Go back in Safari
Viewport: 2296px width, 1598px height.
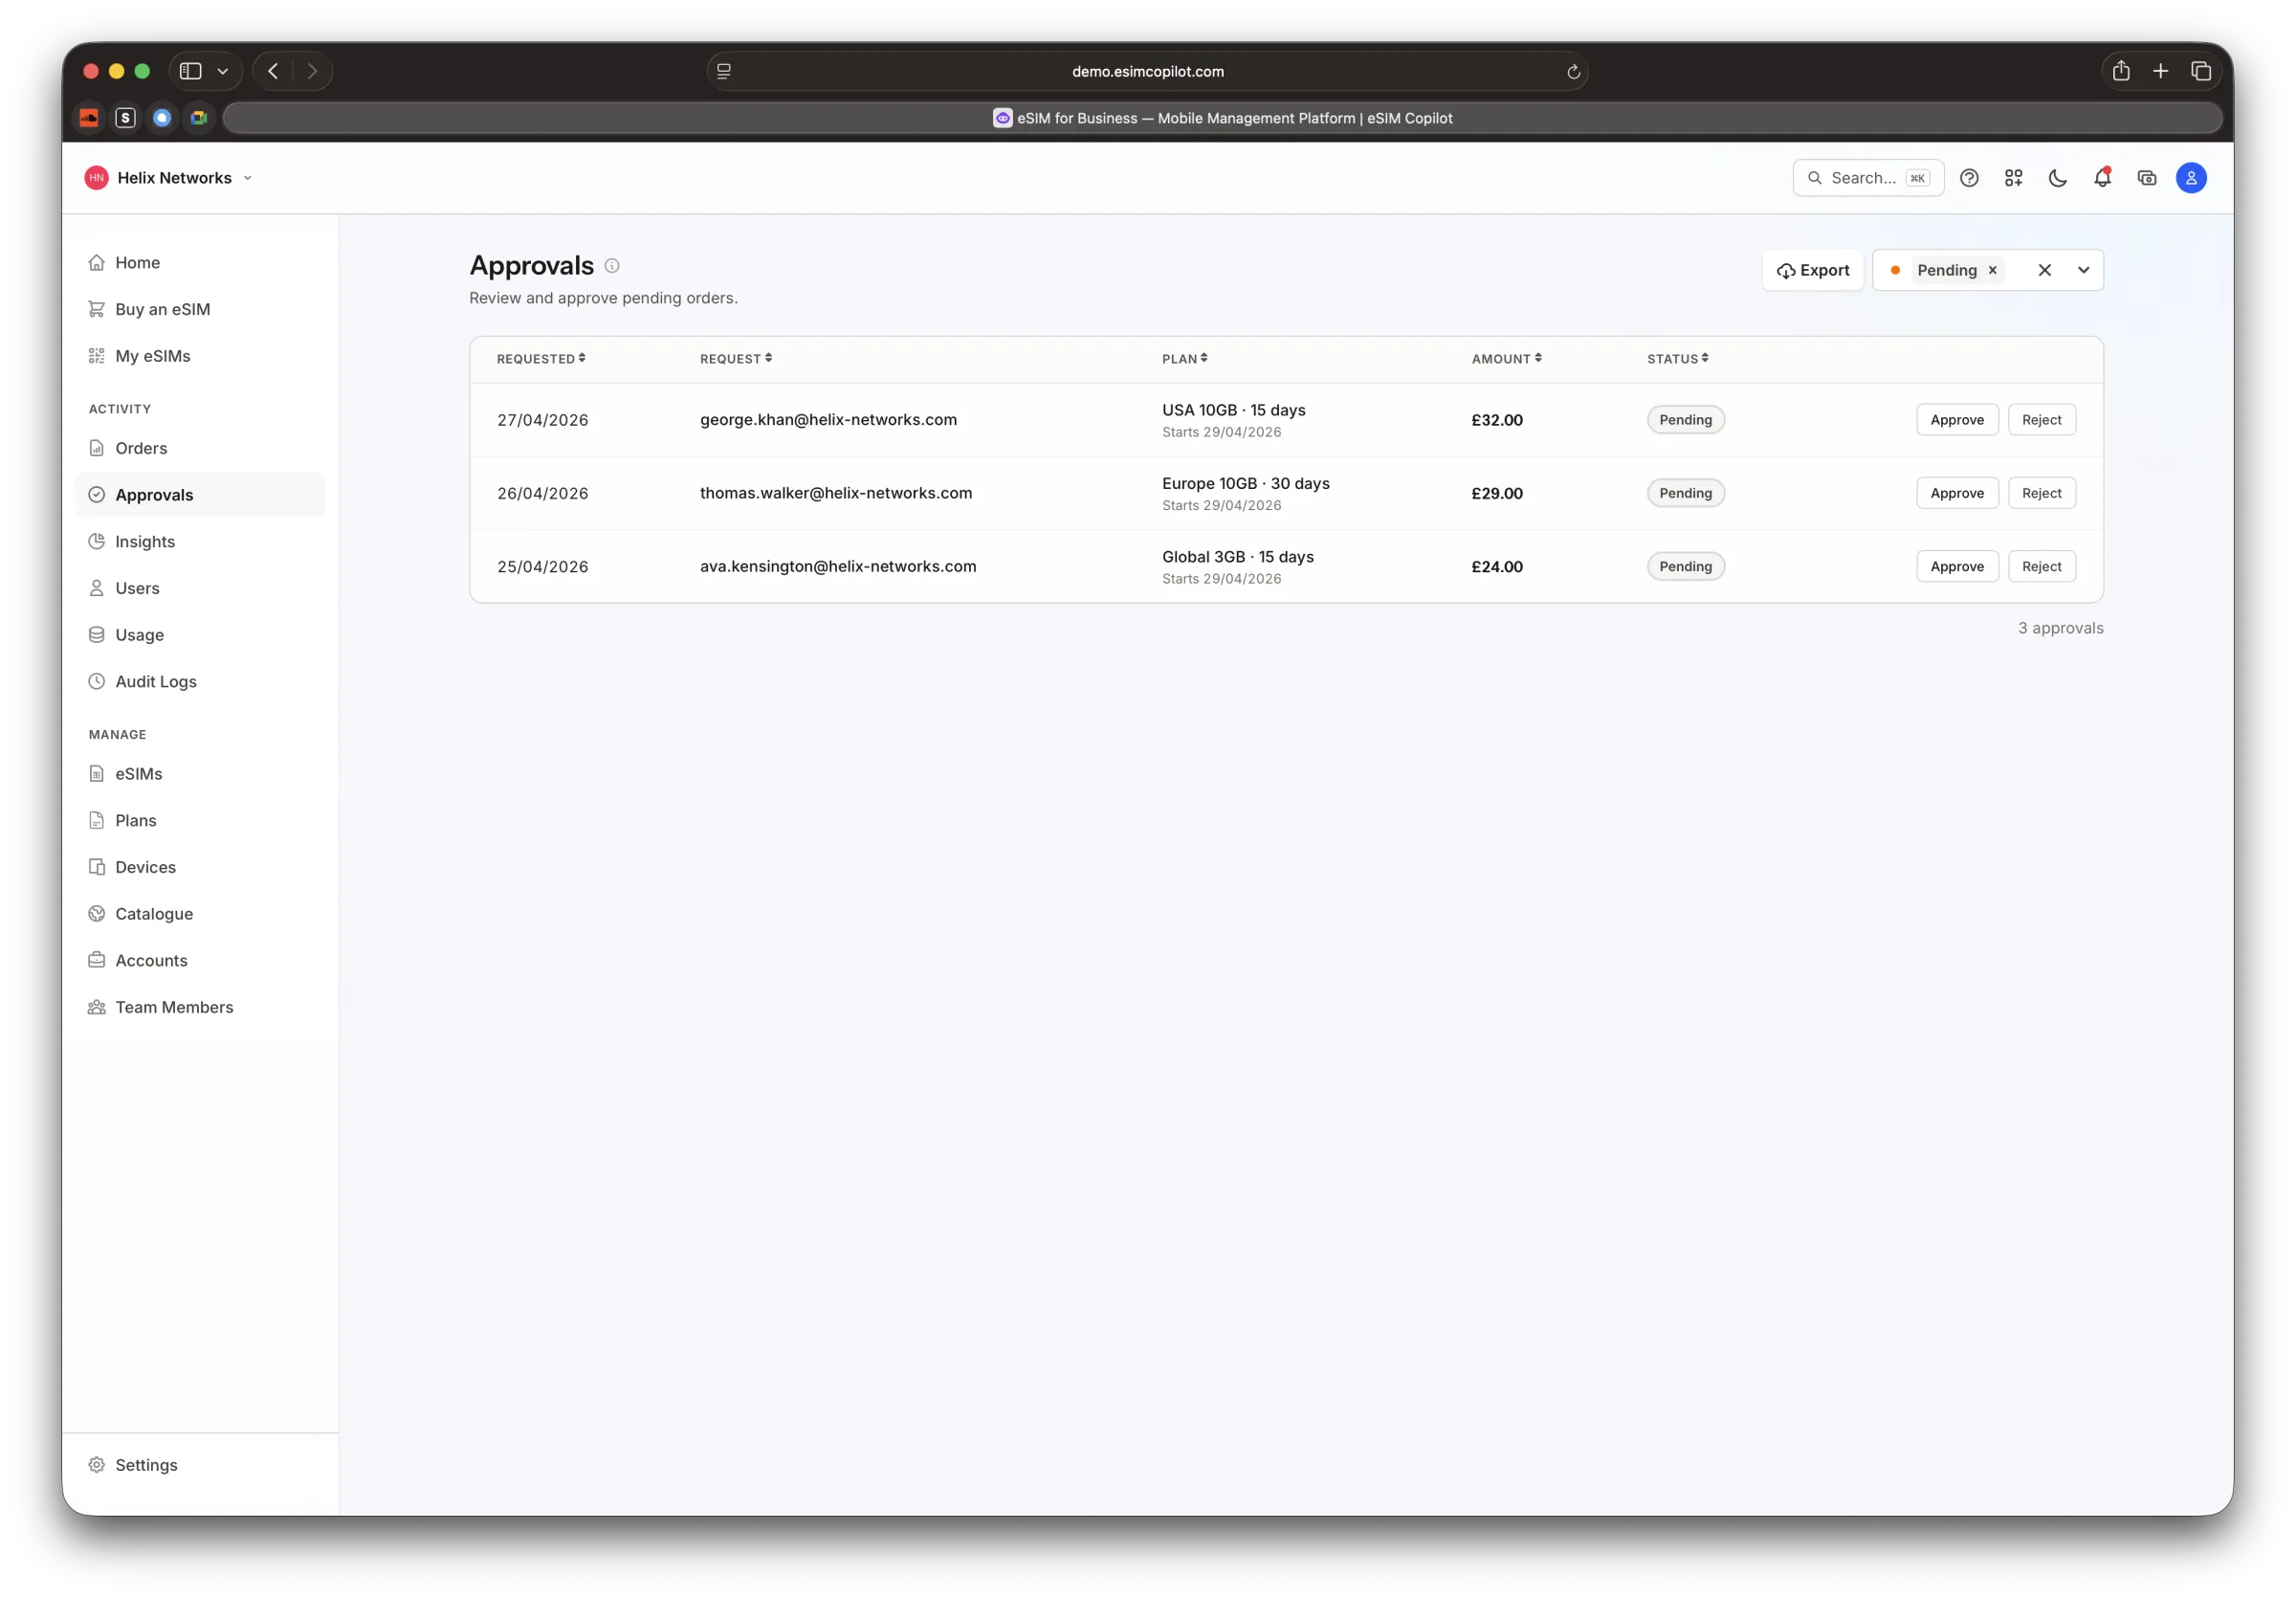pyautogui.click(x=273, y=71)
